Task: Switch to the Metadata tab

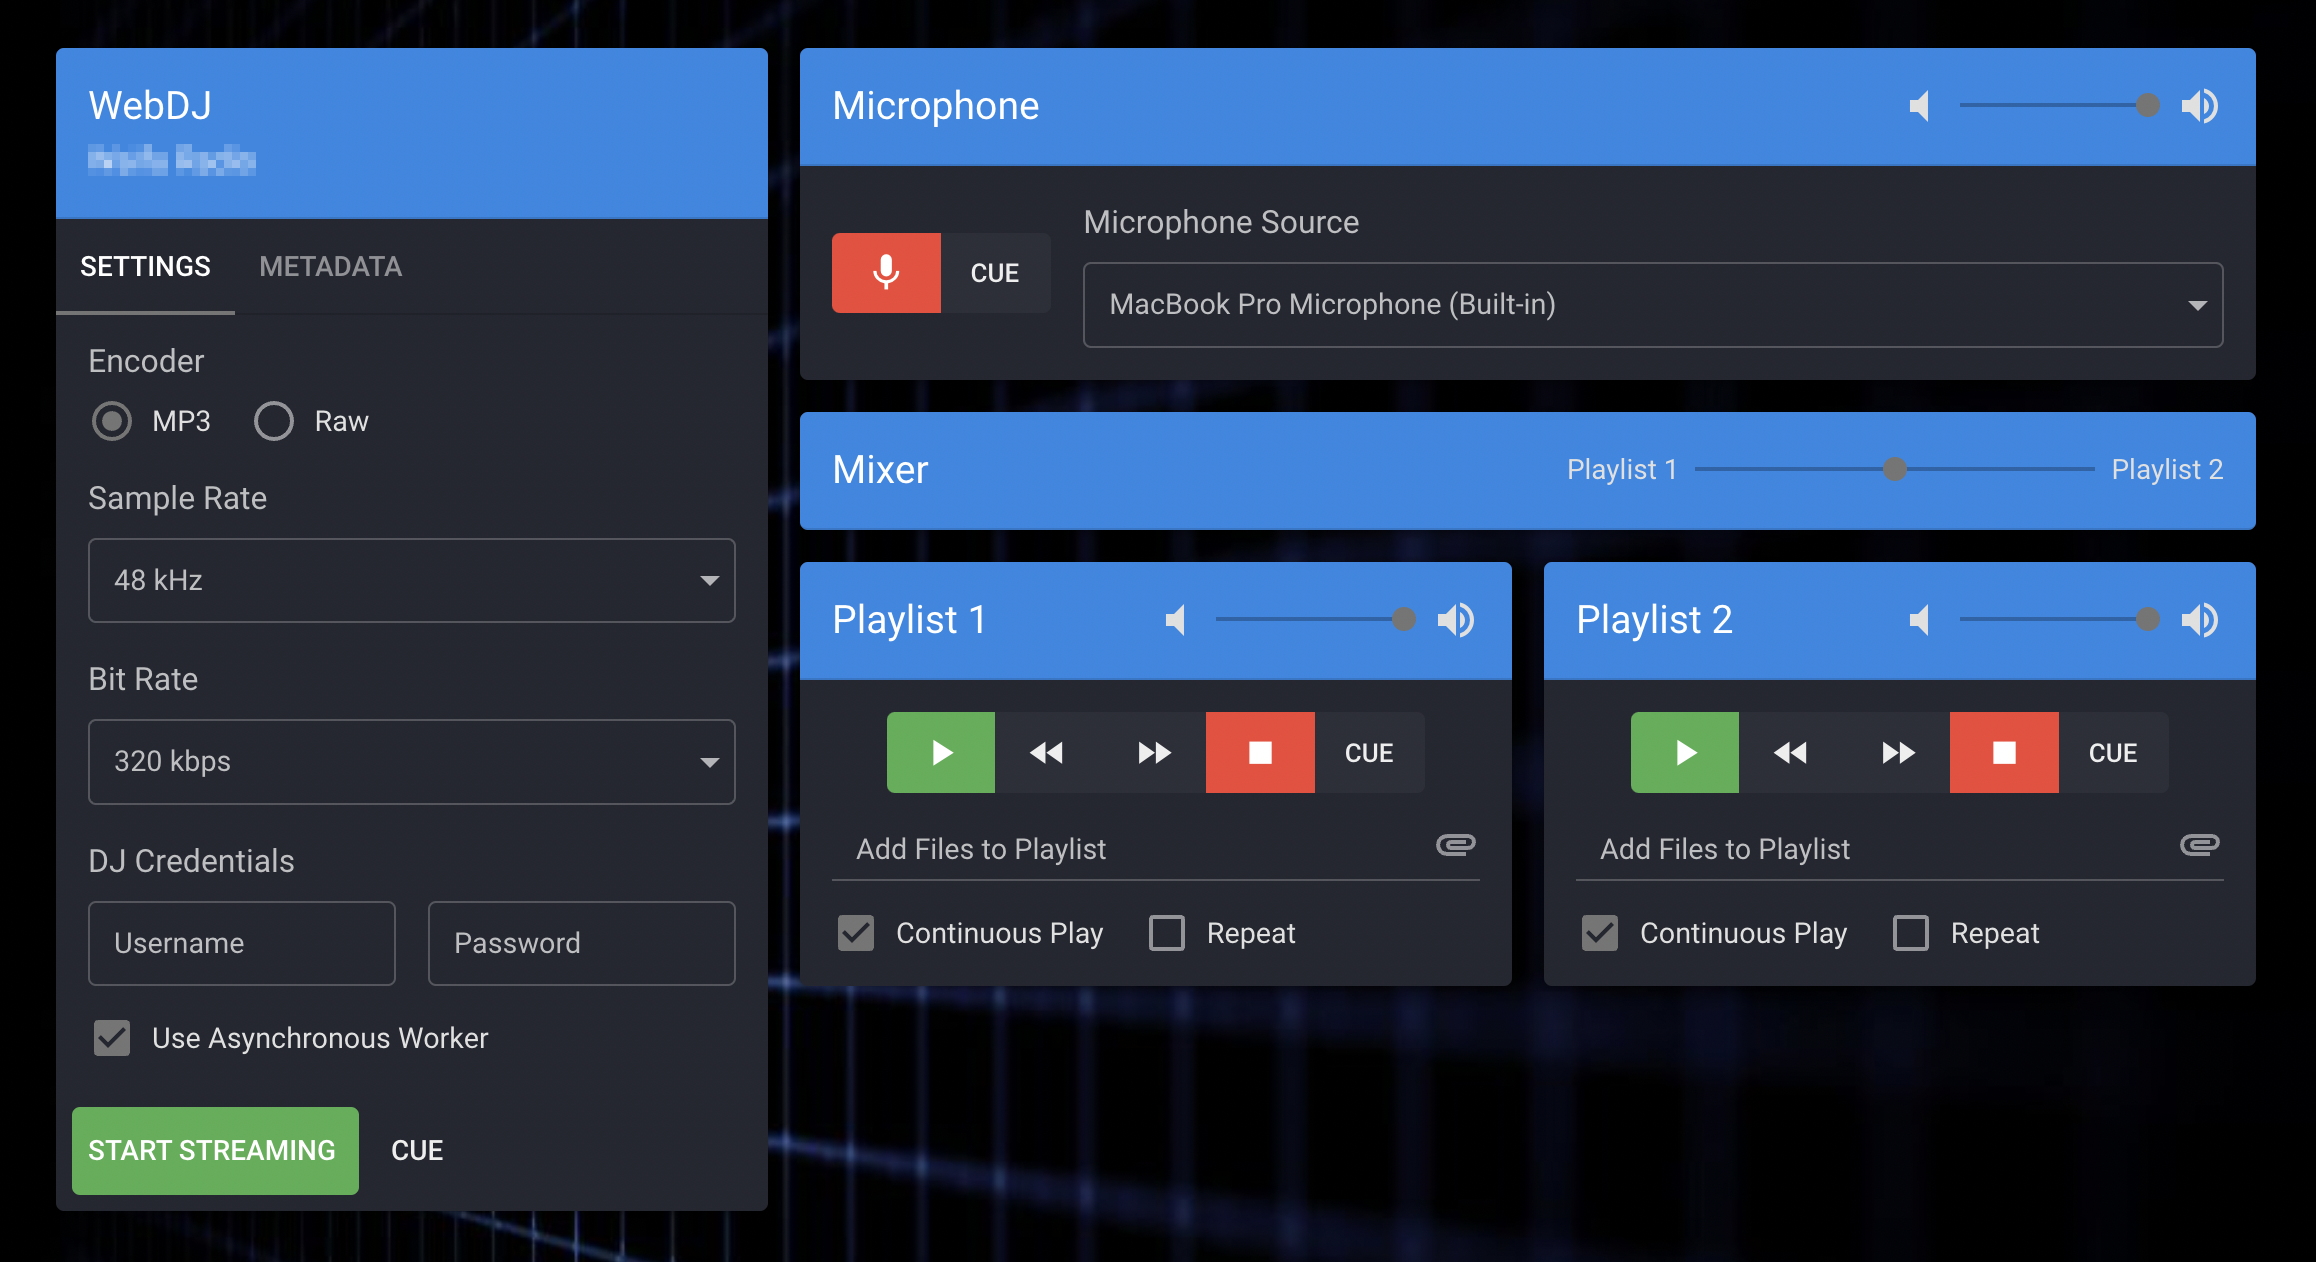Action: click(330, 266)
